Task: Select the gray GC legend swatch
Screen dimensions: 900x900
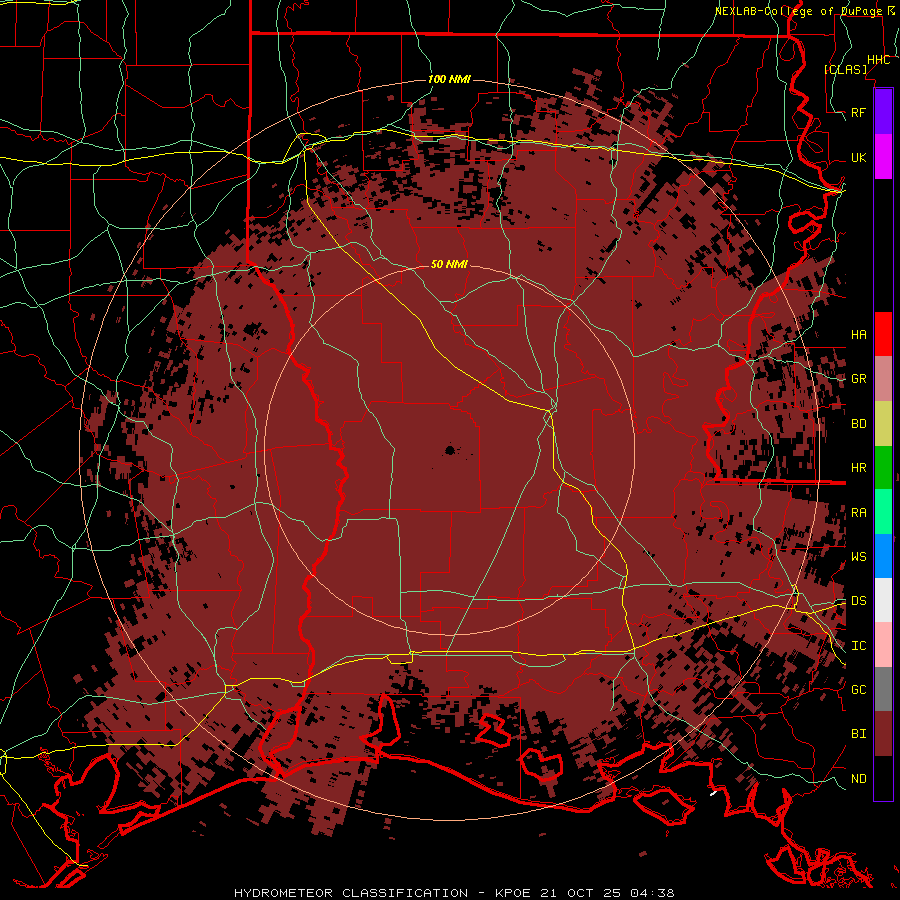Action: coord(883,689)
